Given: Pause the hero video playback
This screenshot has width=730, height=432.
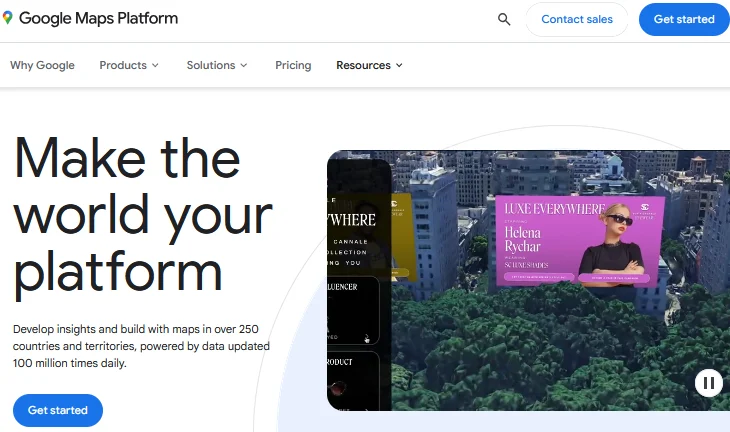Looking at the screenshot, I should coord(709,383).
